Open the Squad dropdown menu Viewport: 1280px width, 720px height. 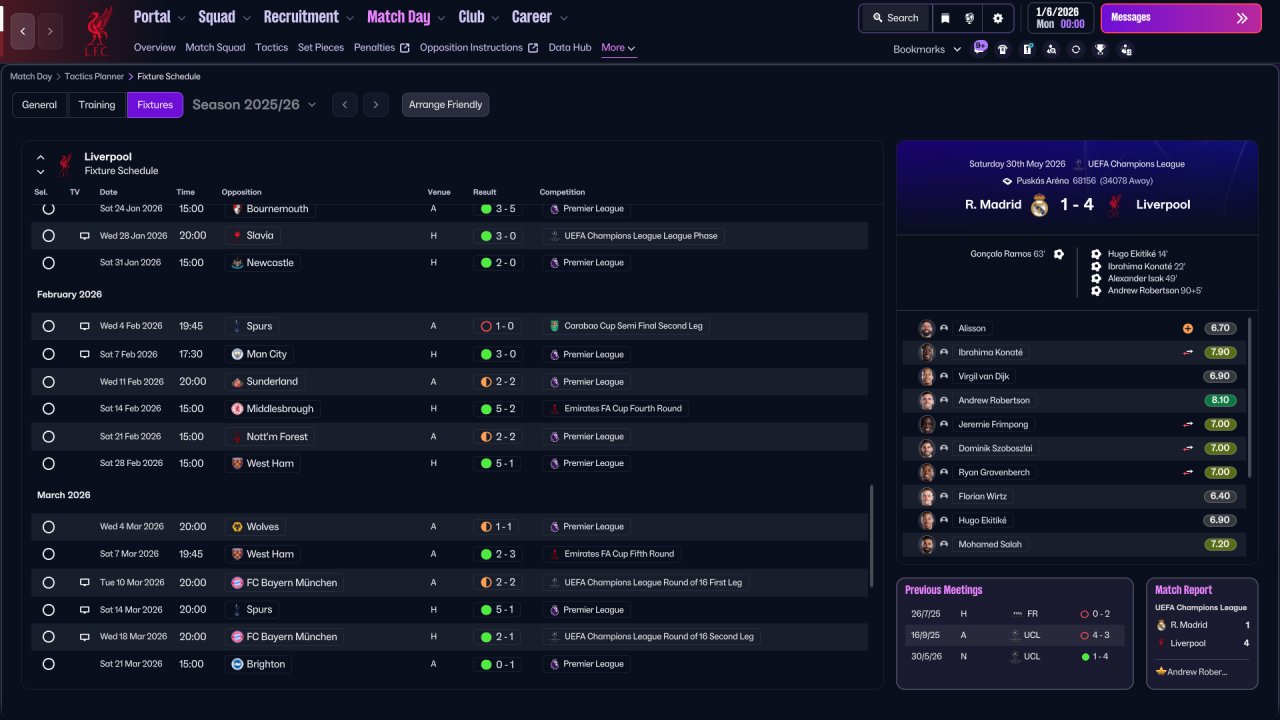pyautogui.click(x=224, y=17)
